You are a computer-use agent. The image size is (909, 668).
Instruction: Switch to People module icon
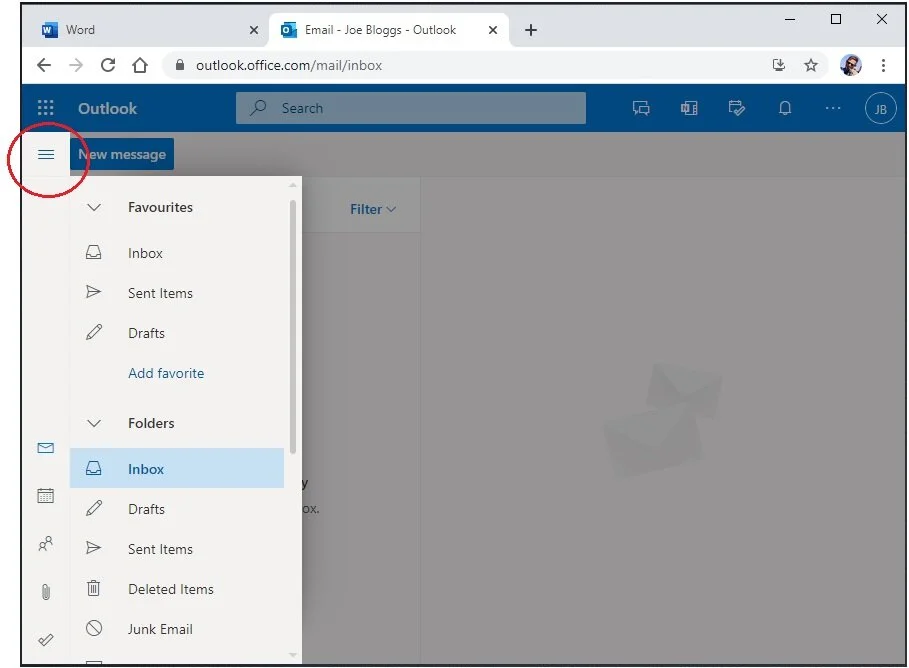(x=46, y=544)
